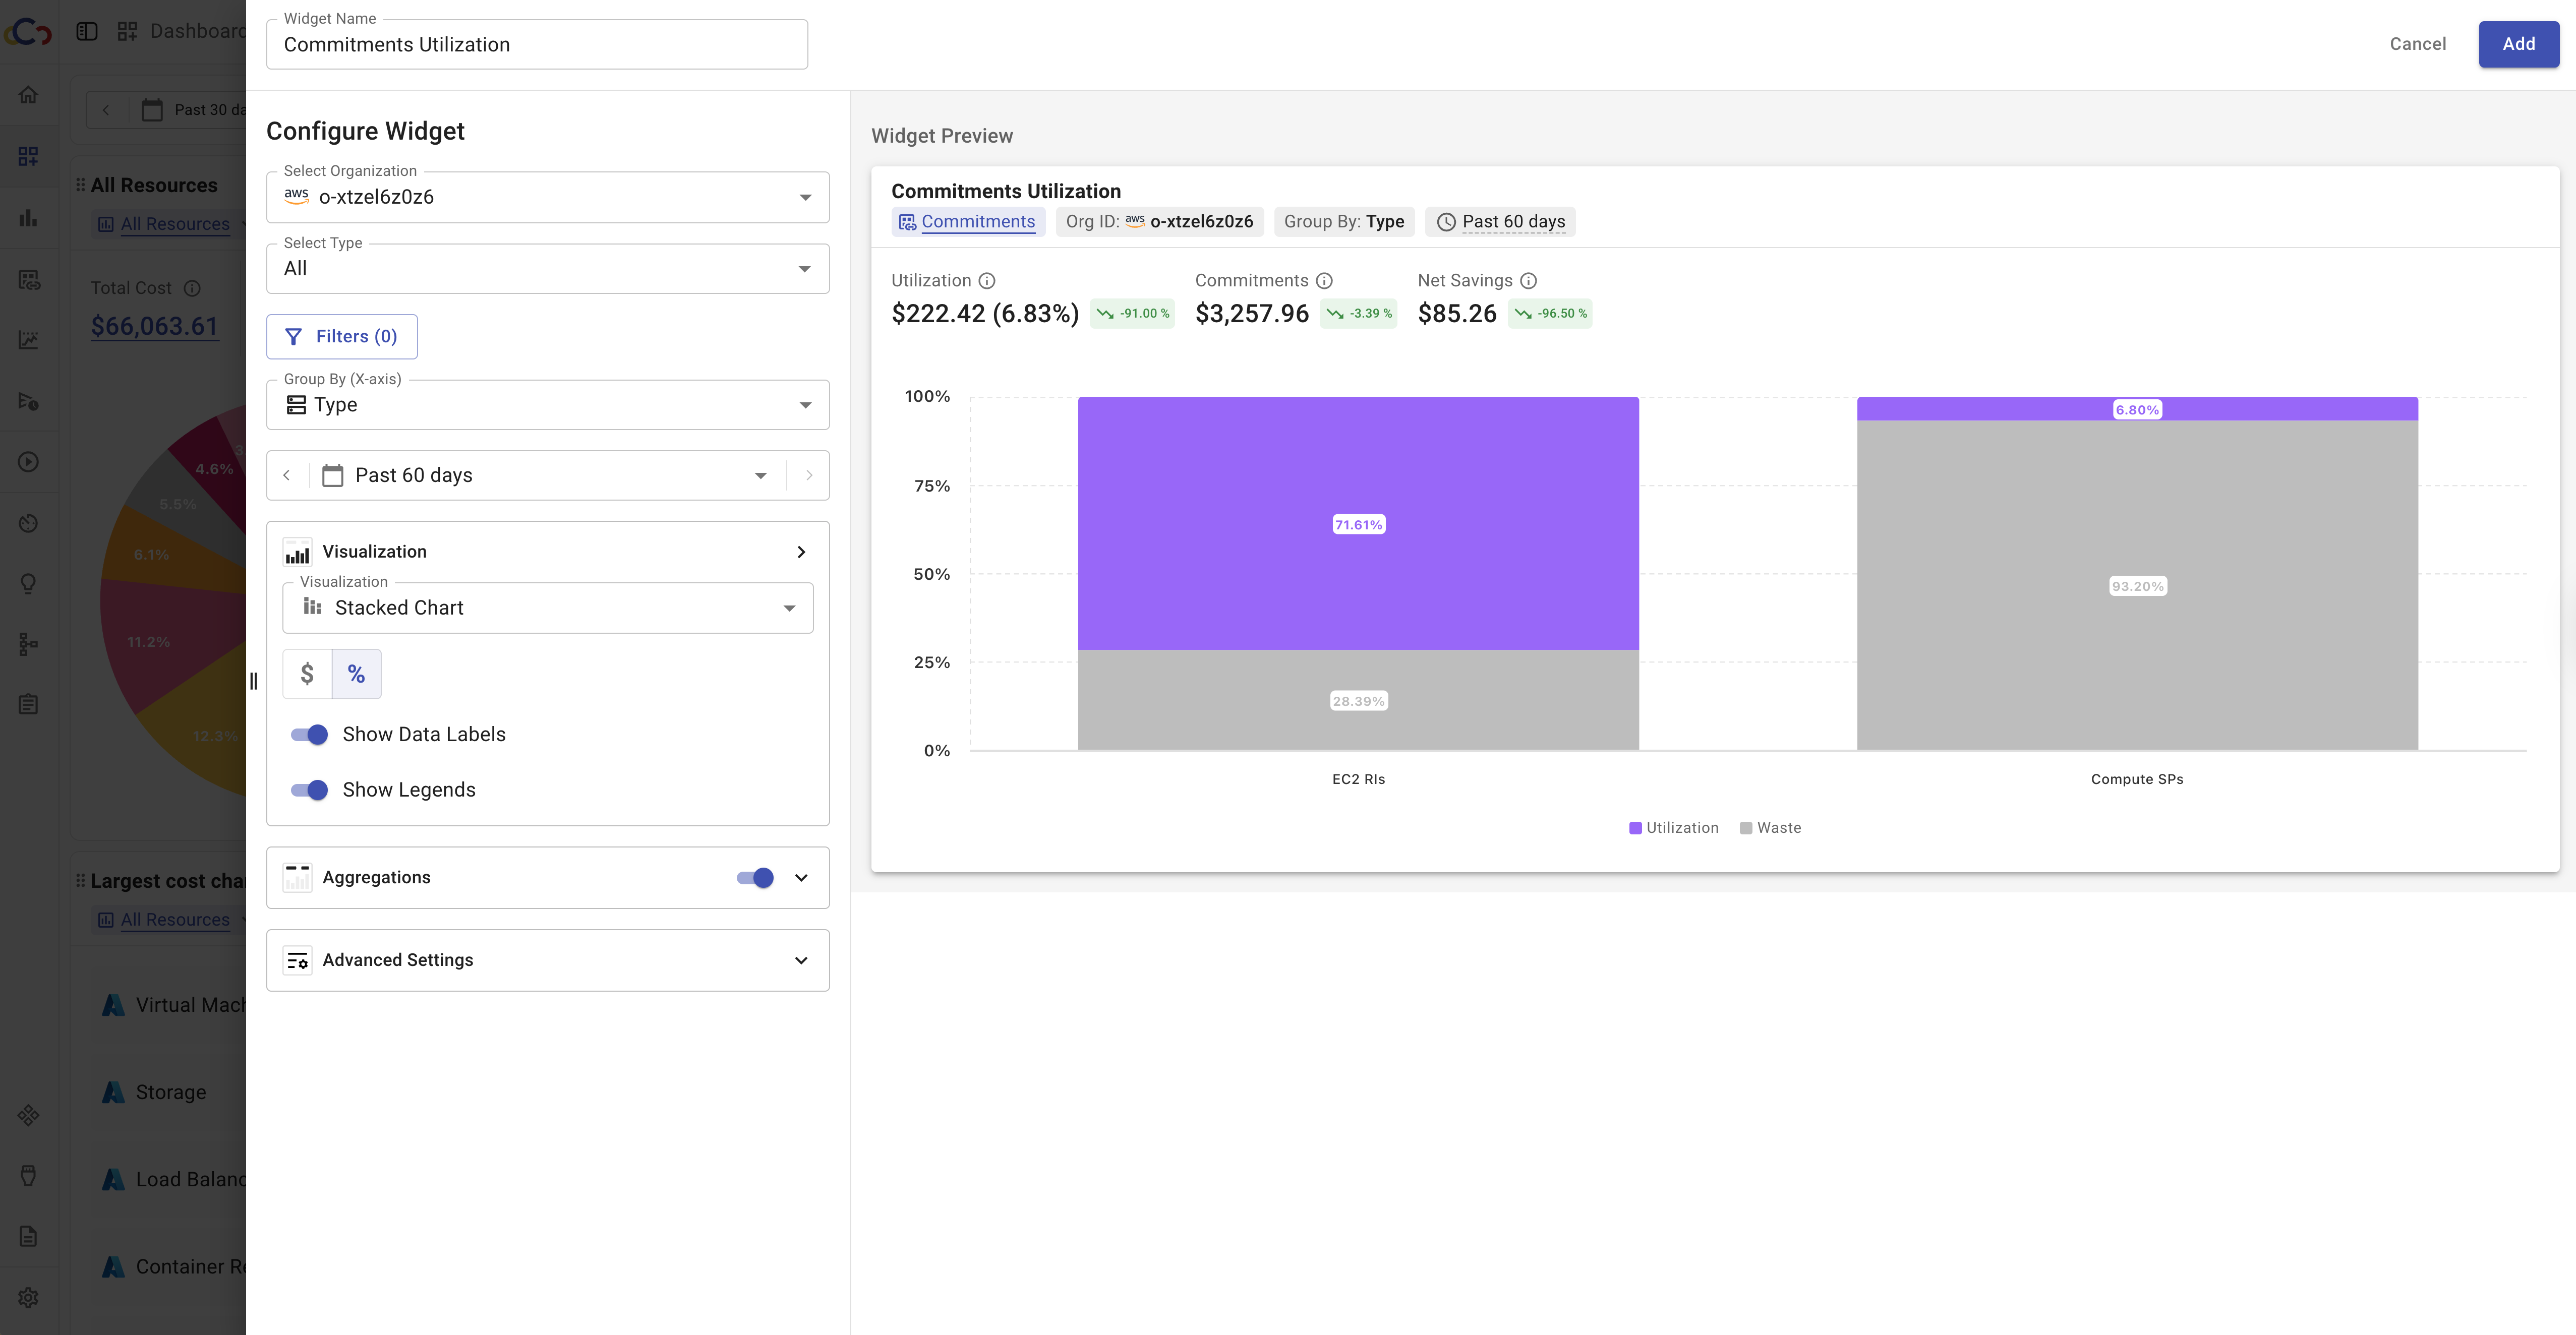The width and height of the screenshot is (2576, 1335).
Task: Click the Utilization legend color swatch
Action: (x=1635, y=828)
